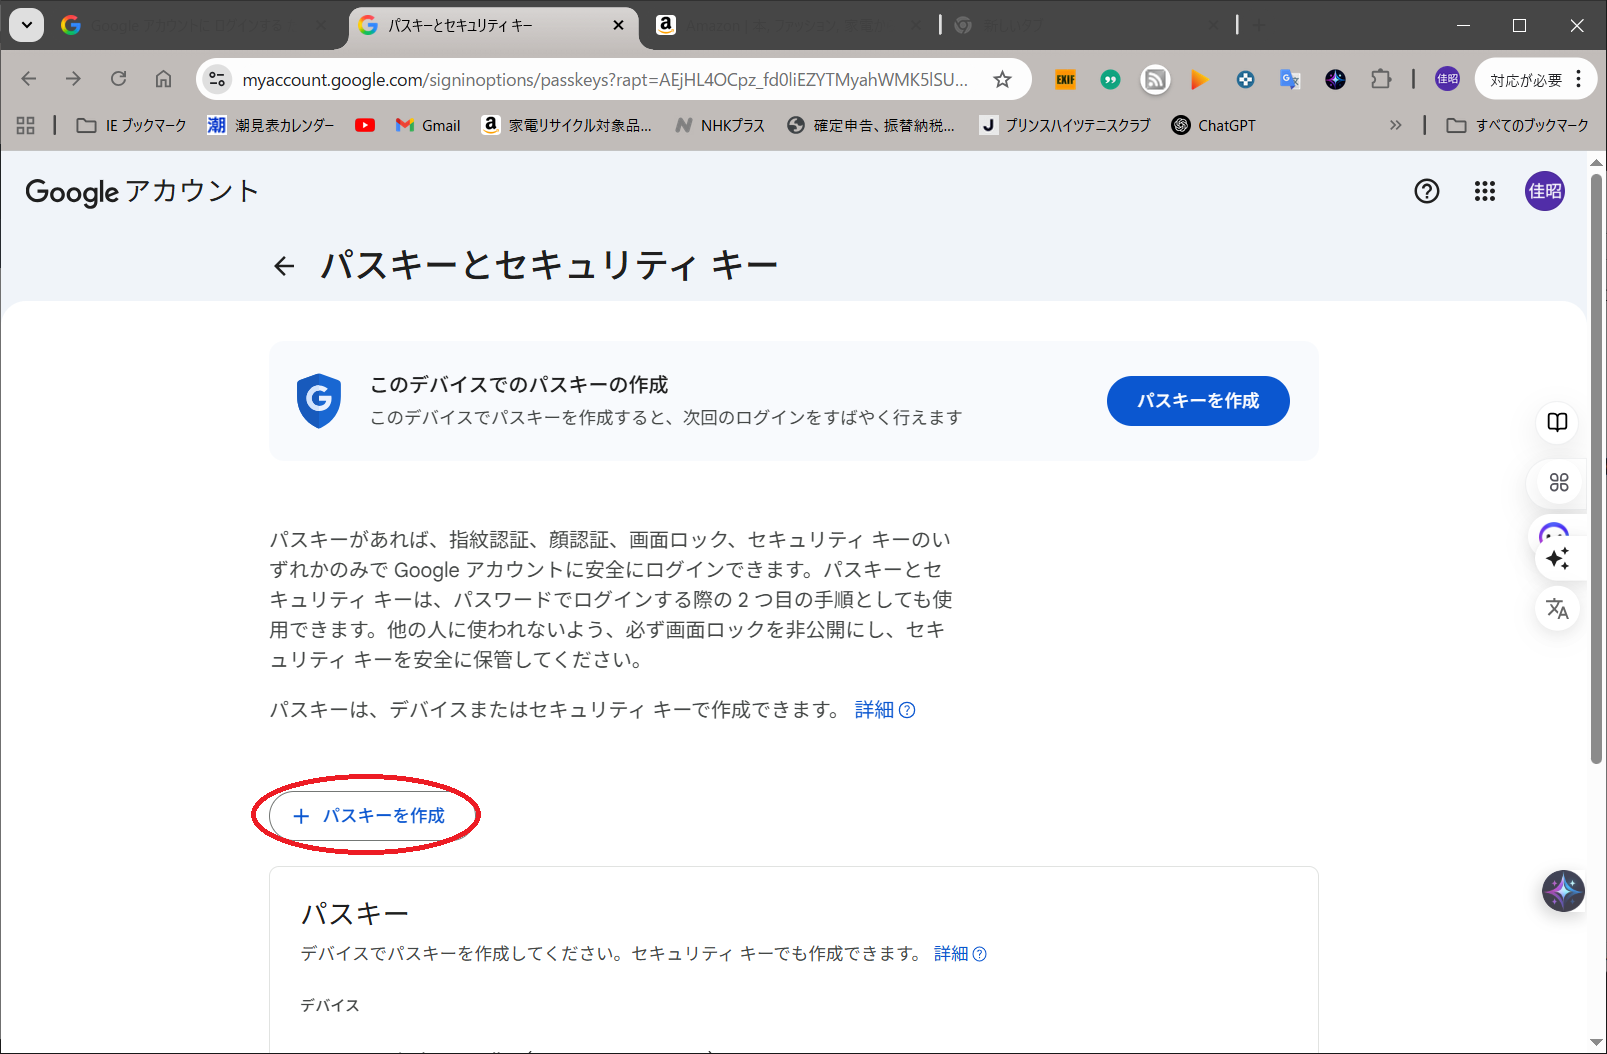Click the reload page icon
1607x1054 pixels.
click(119, 79)
